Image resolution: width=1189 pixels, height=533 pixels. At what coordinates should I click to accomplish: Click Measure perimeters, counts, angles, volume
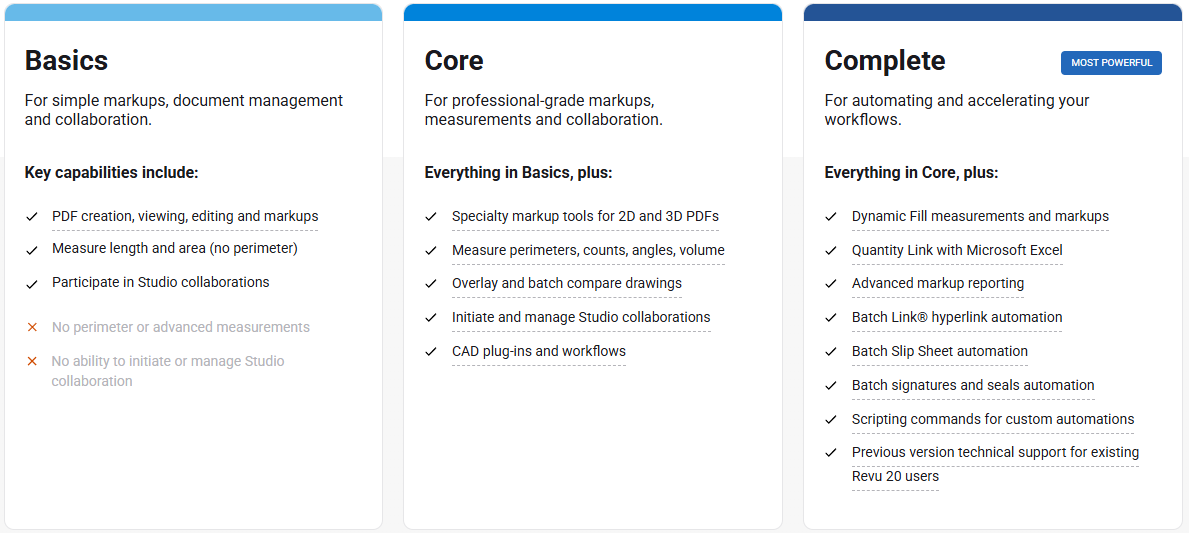(588, 250)
